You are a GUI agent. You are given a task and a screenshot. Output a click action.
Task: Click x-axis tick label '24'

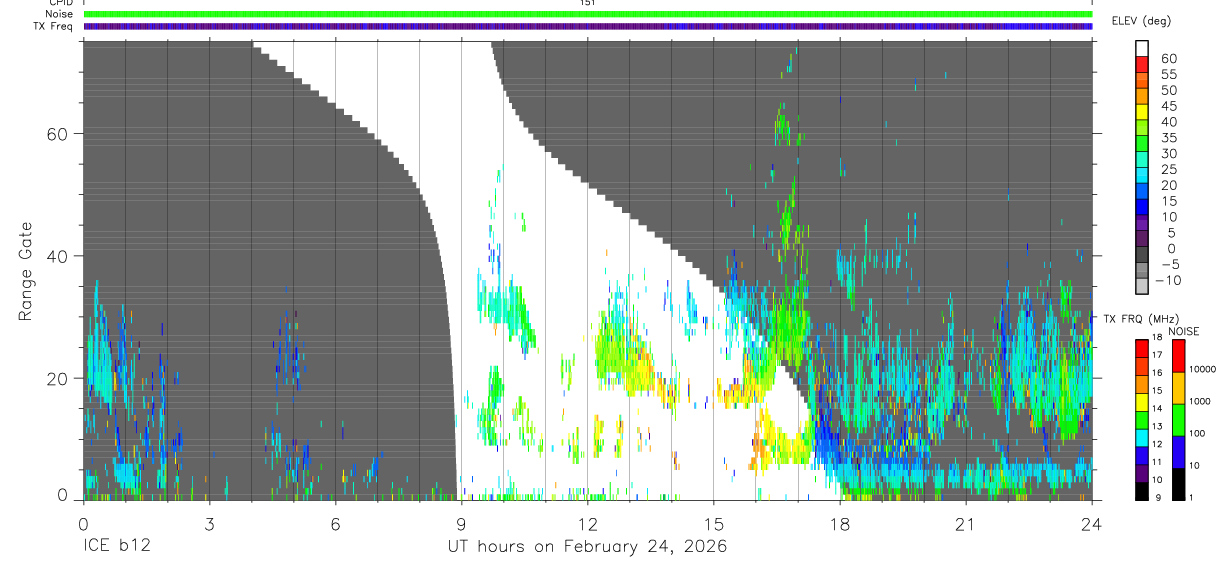1091,525
